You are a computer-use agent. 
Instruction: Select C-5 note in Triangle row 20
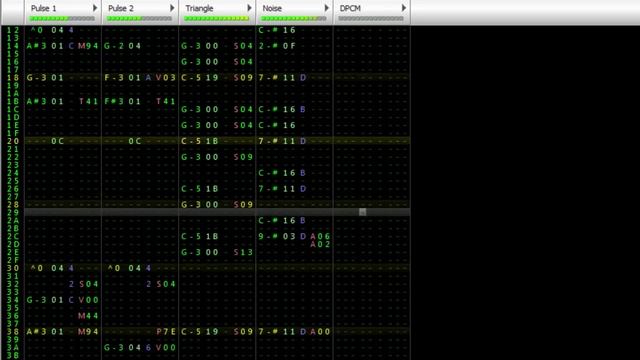pos(191,141)
